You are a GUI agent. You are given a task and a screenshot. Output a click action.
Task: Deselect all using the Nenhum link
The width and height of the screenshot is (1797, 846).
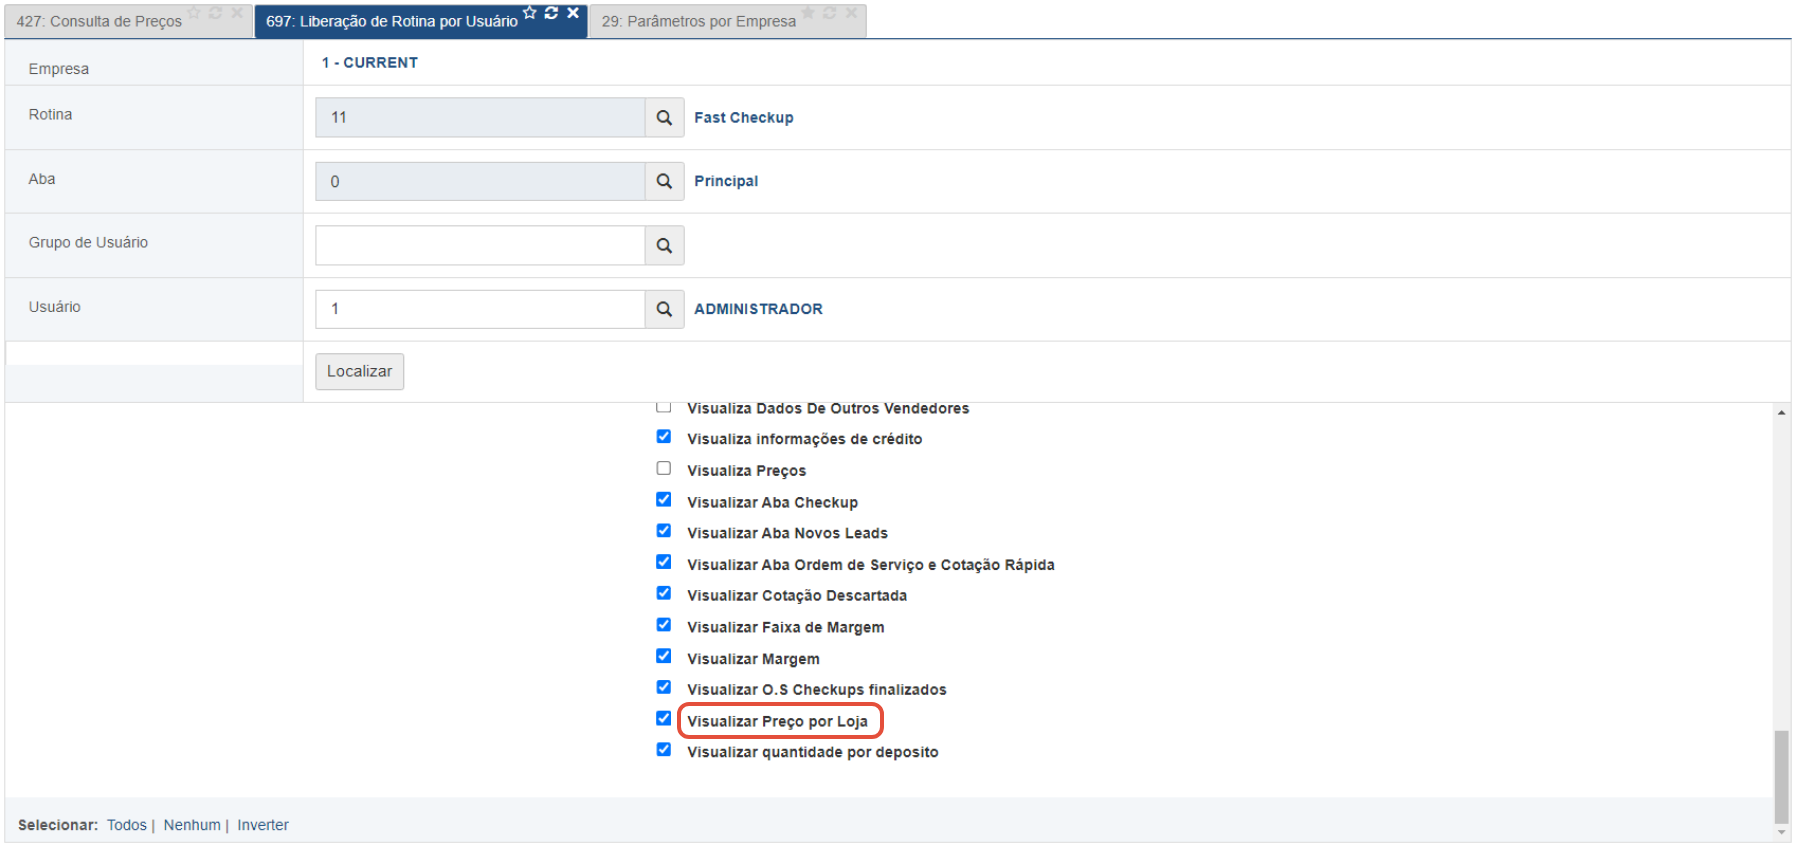coord(192,825)
